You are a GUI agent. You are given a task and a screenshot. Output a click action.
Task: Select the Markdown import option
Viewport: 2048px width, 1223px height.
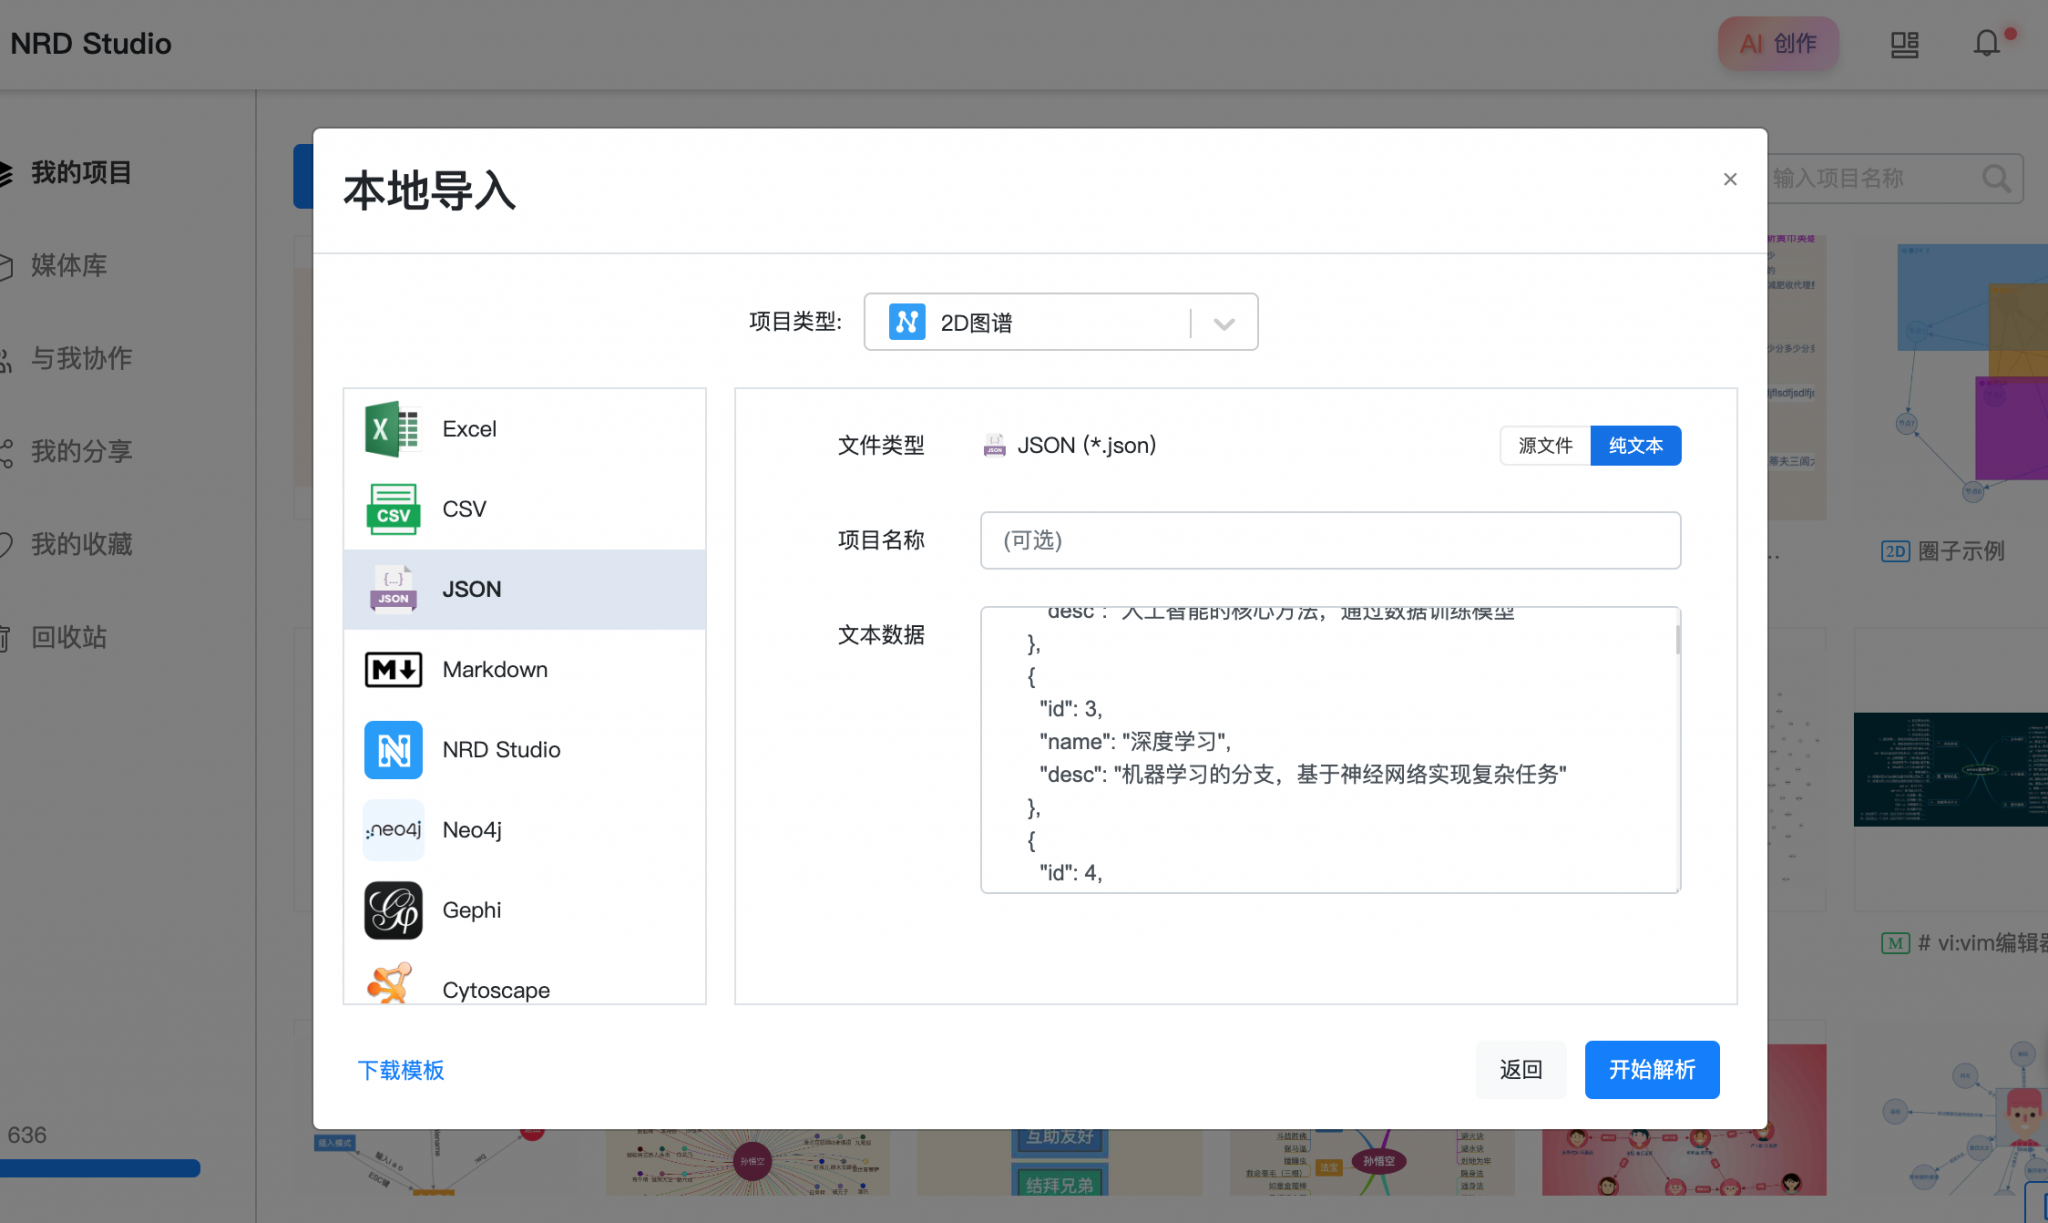pos(494,669)
